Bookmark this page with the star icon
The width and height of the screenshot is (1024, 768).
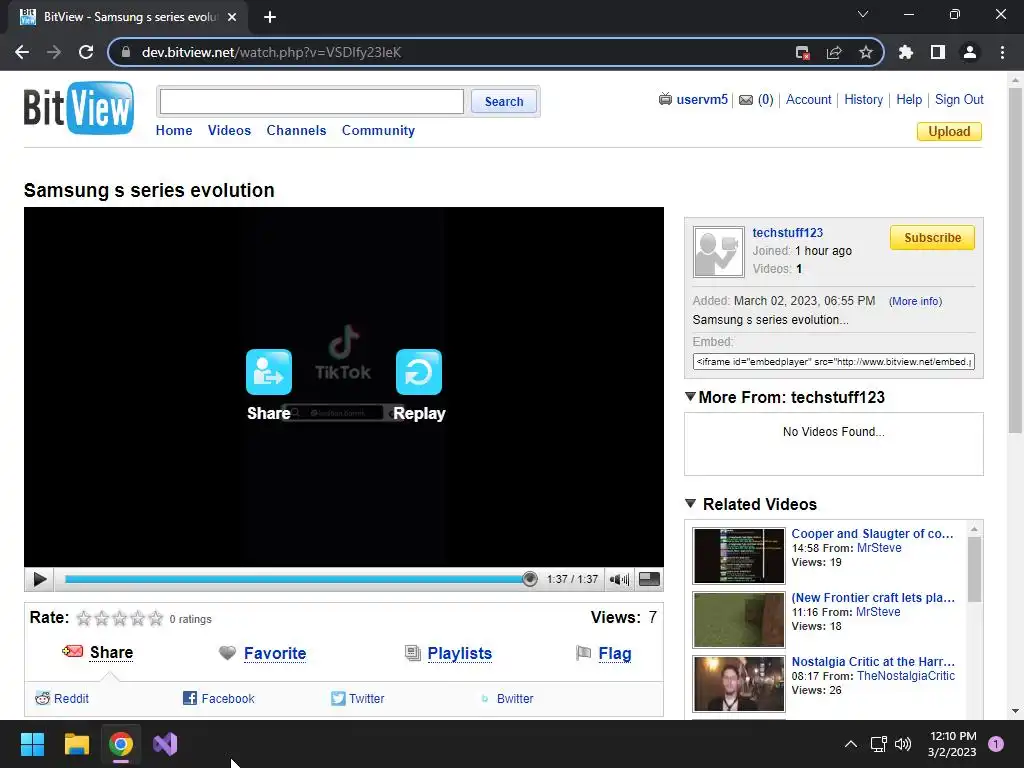click(x=865, y=52)
